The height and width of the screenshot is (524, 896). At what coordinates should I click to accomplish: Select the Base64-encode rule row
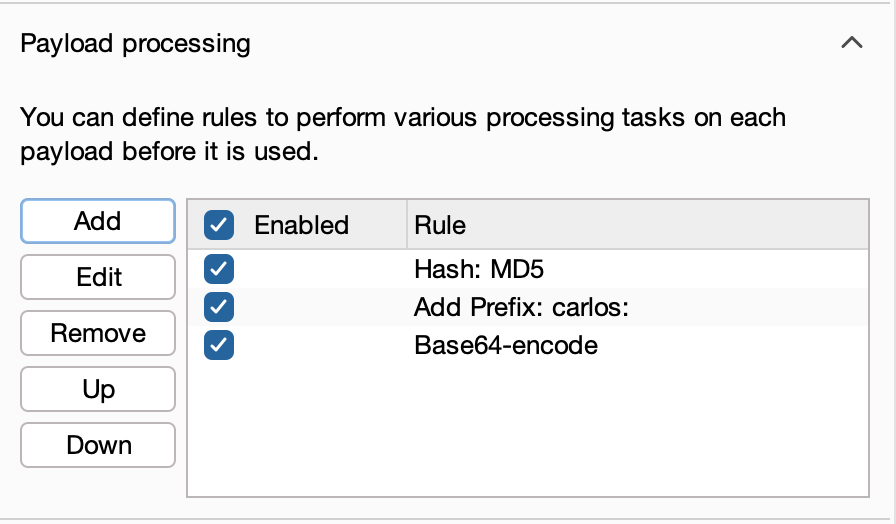point(506,346)
